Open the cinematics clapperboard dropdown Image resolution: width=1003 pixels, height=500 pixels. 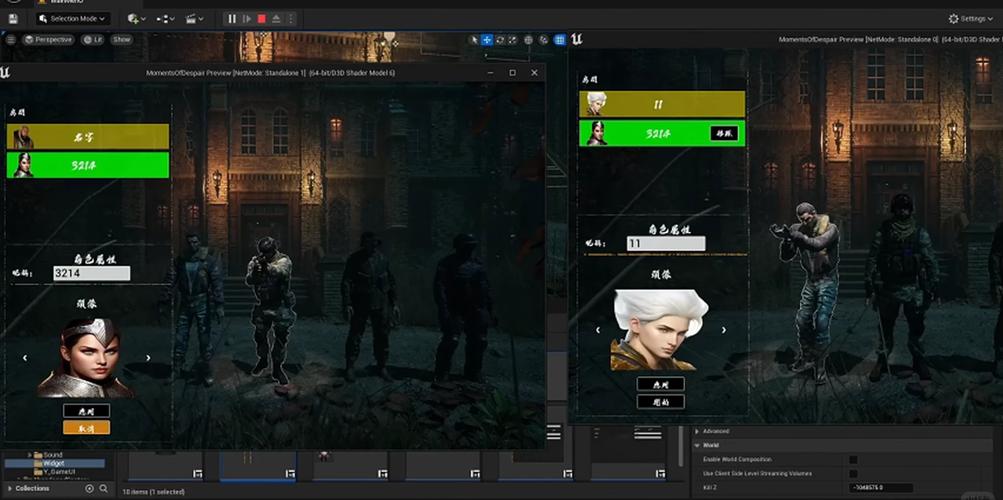(x=194, y=19)
